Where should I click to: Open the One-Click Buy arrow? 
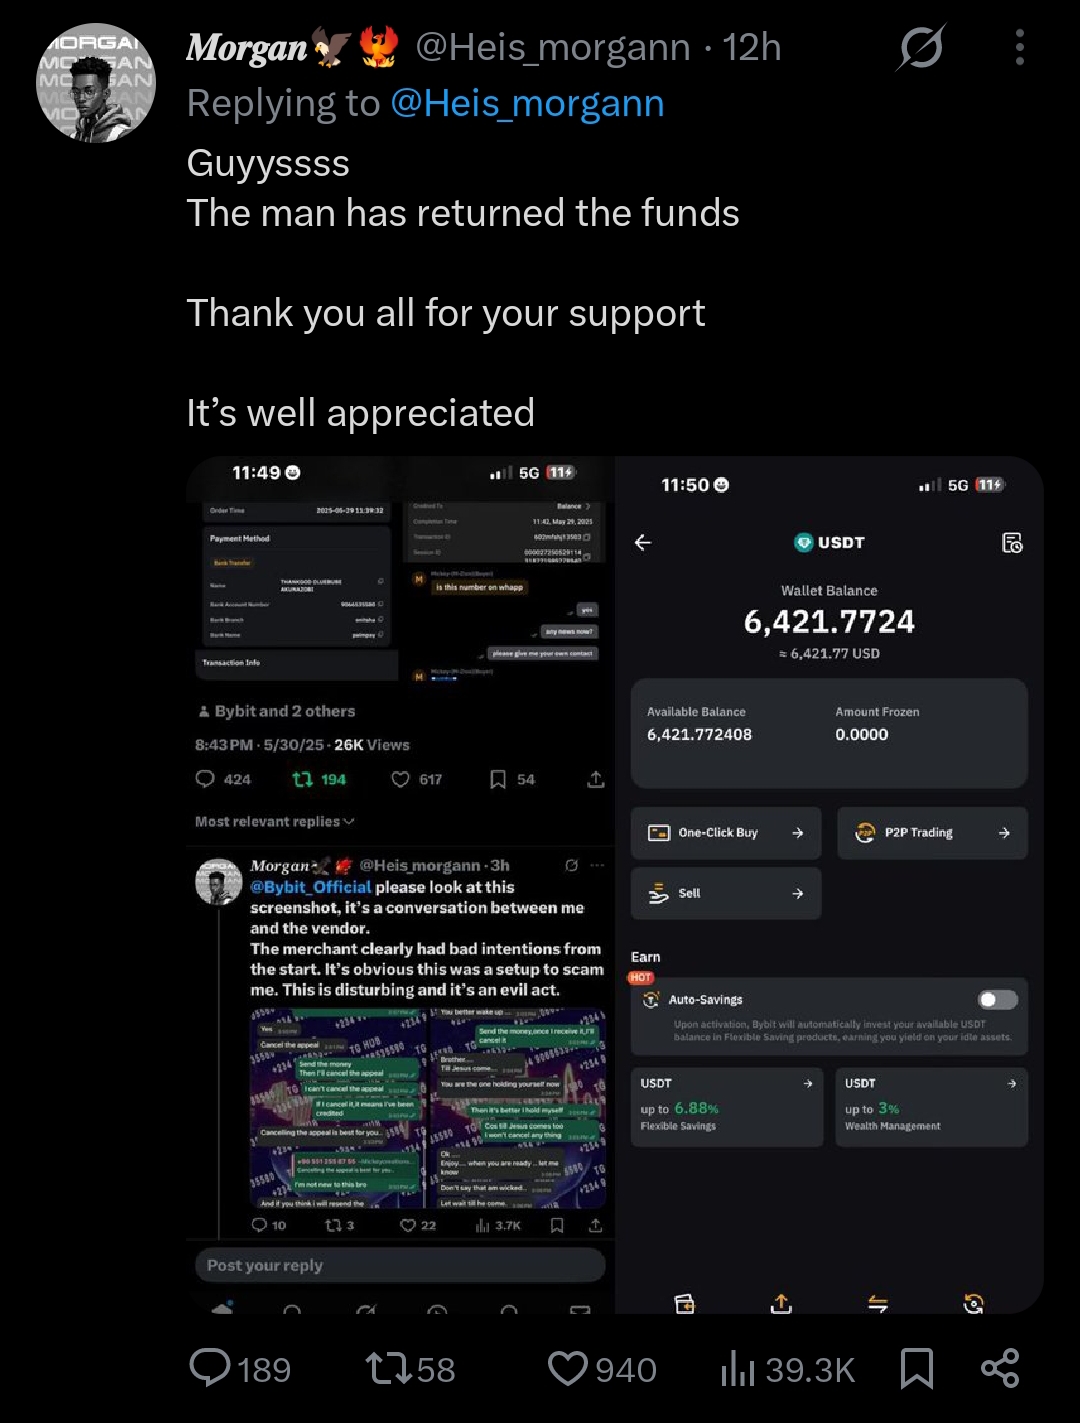797,833
